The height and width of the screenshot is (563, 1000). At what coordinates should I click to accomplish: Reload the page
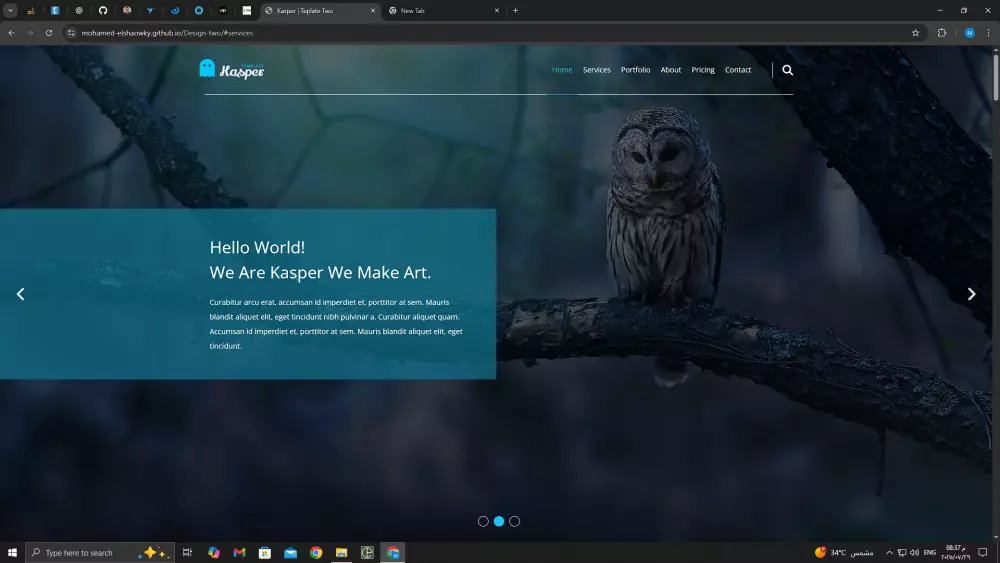pyautogui.click(x=48, y=33)
